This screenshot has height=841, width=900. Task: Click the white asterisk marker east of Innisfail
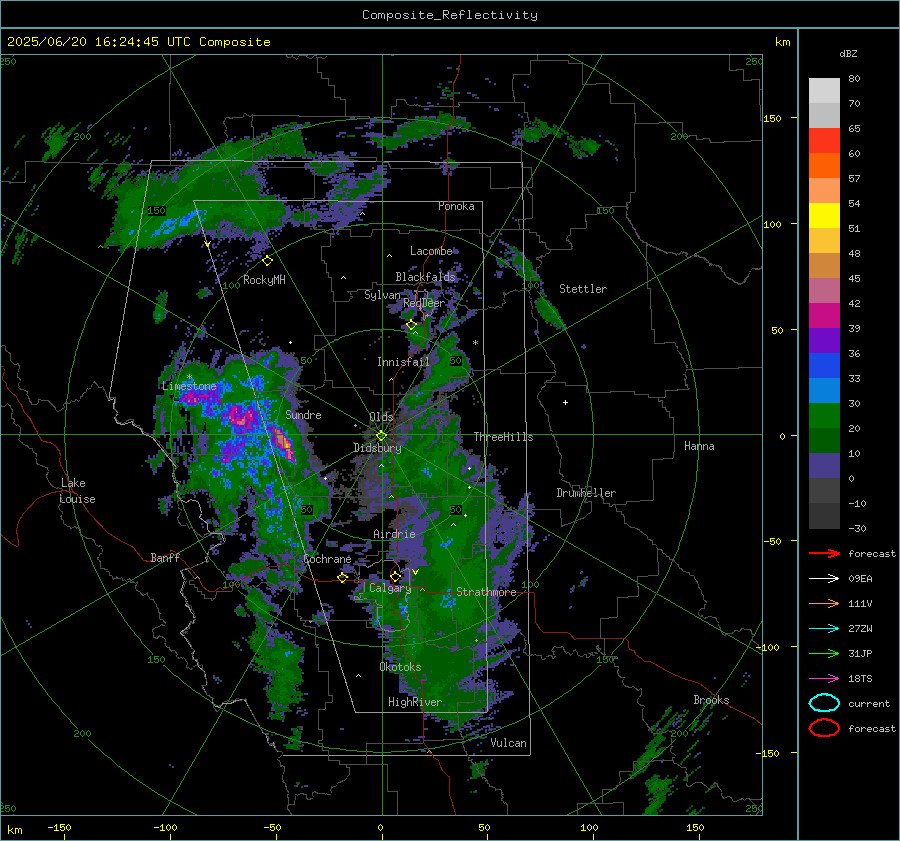475,343
